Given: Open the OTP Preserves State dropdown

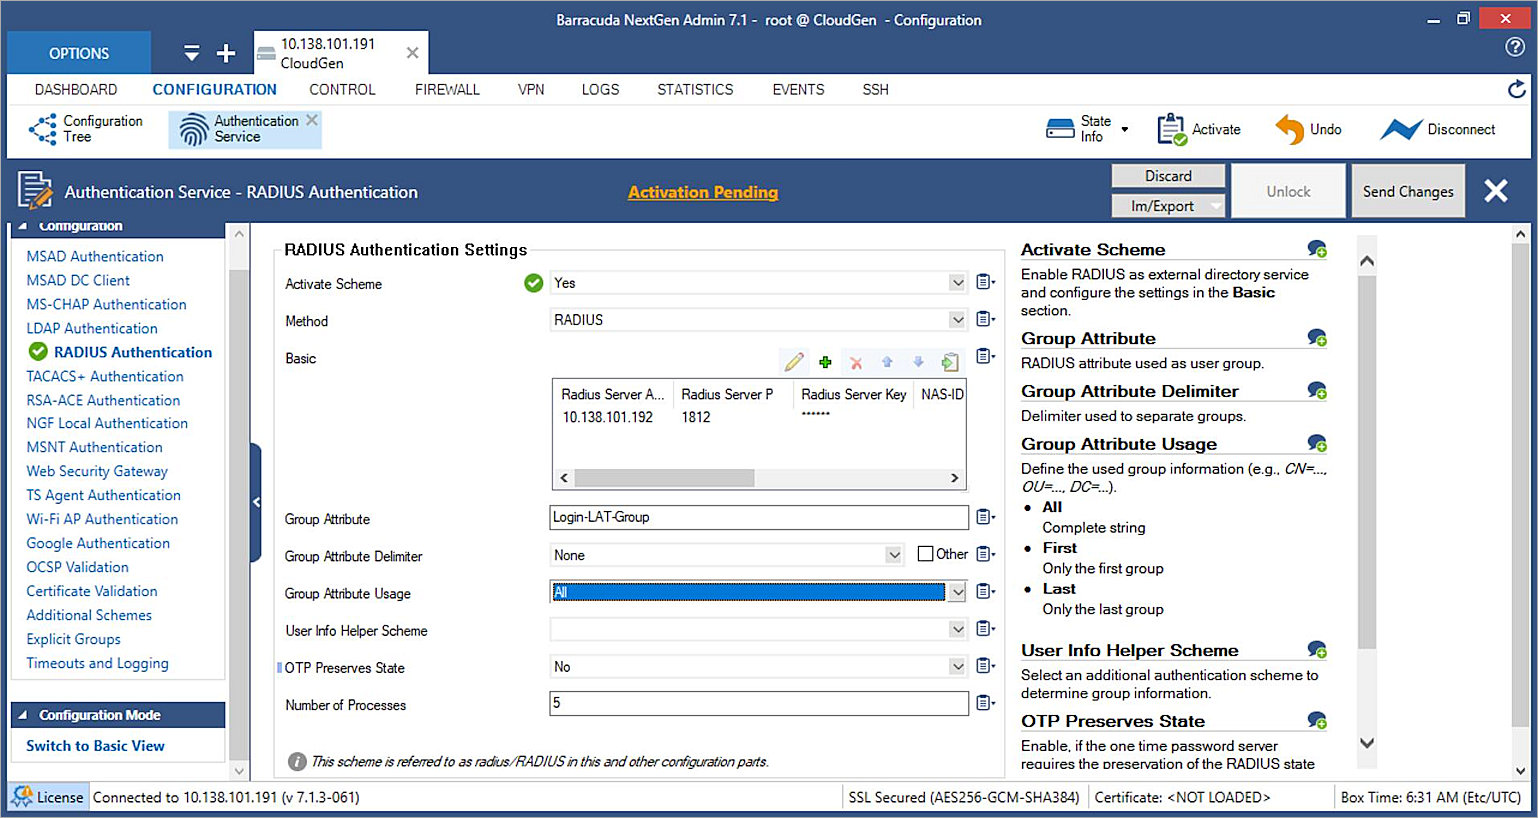Looking at the screenshot, I should (957, 667).
